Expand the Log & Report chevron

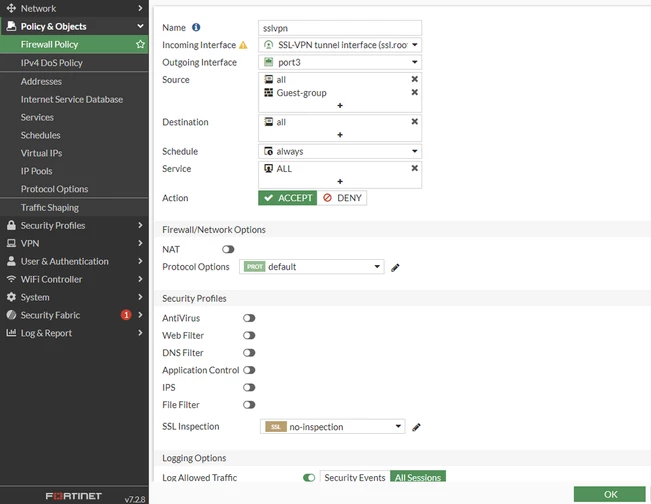click(140, 333)
